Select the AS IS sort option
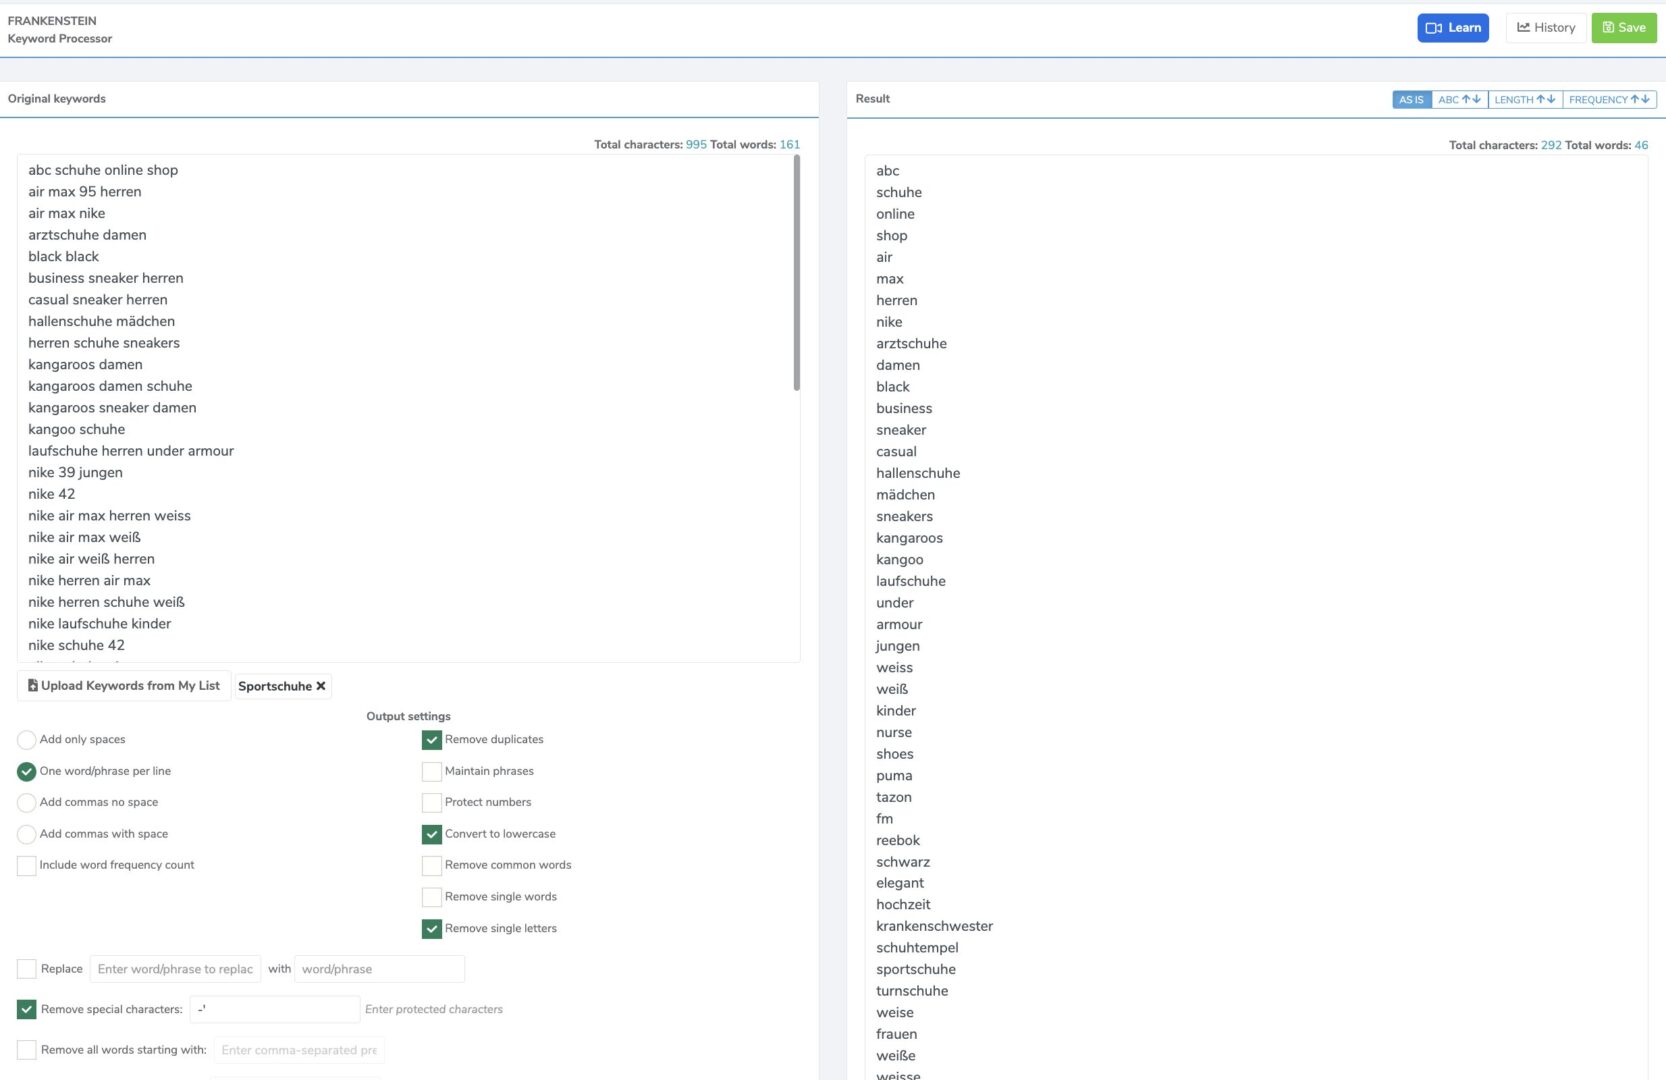This screenshot has height=1080, width=1666. tap(1411, 100)
